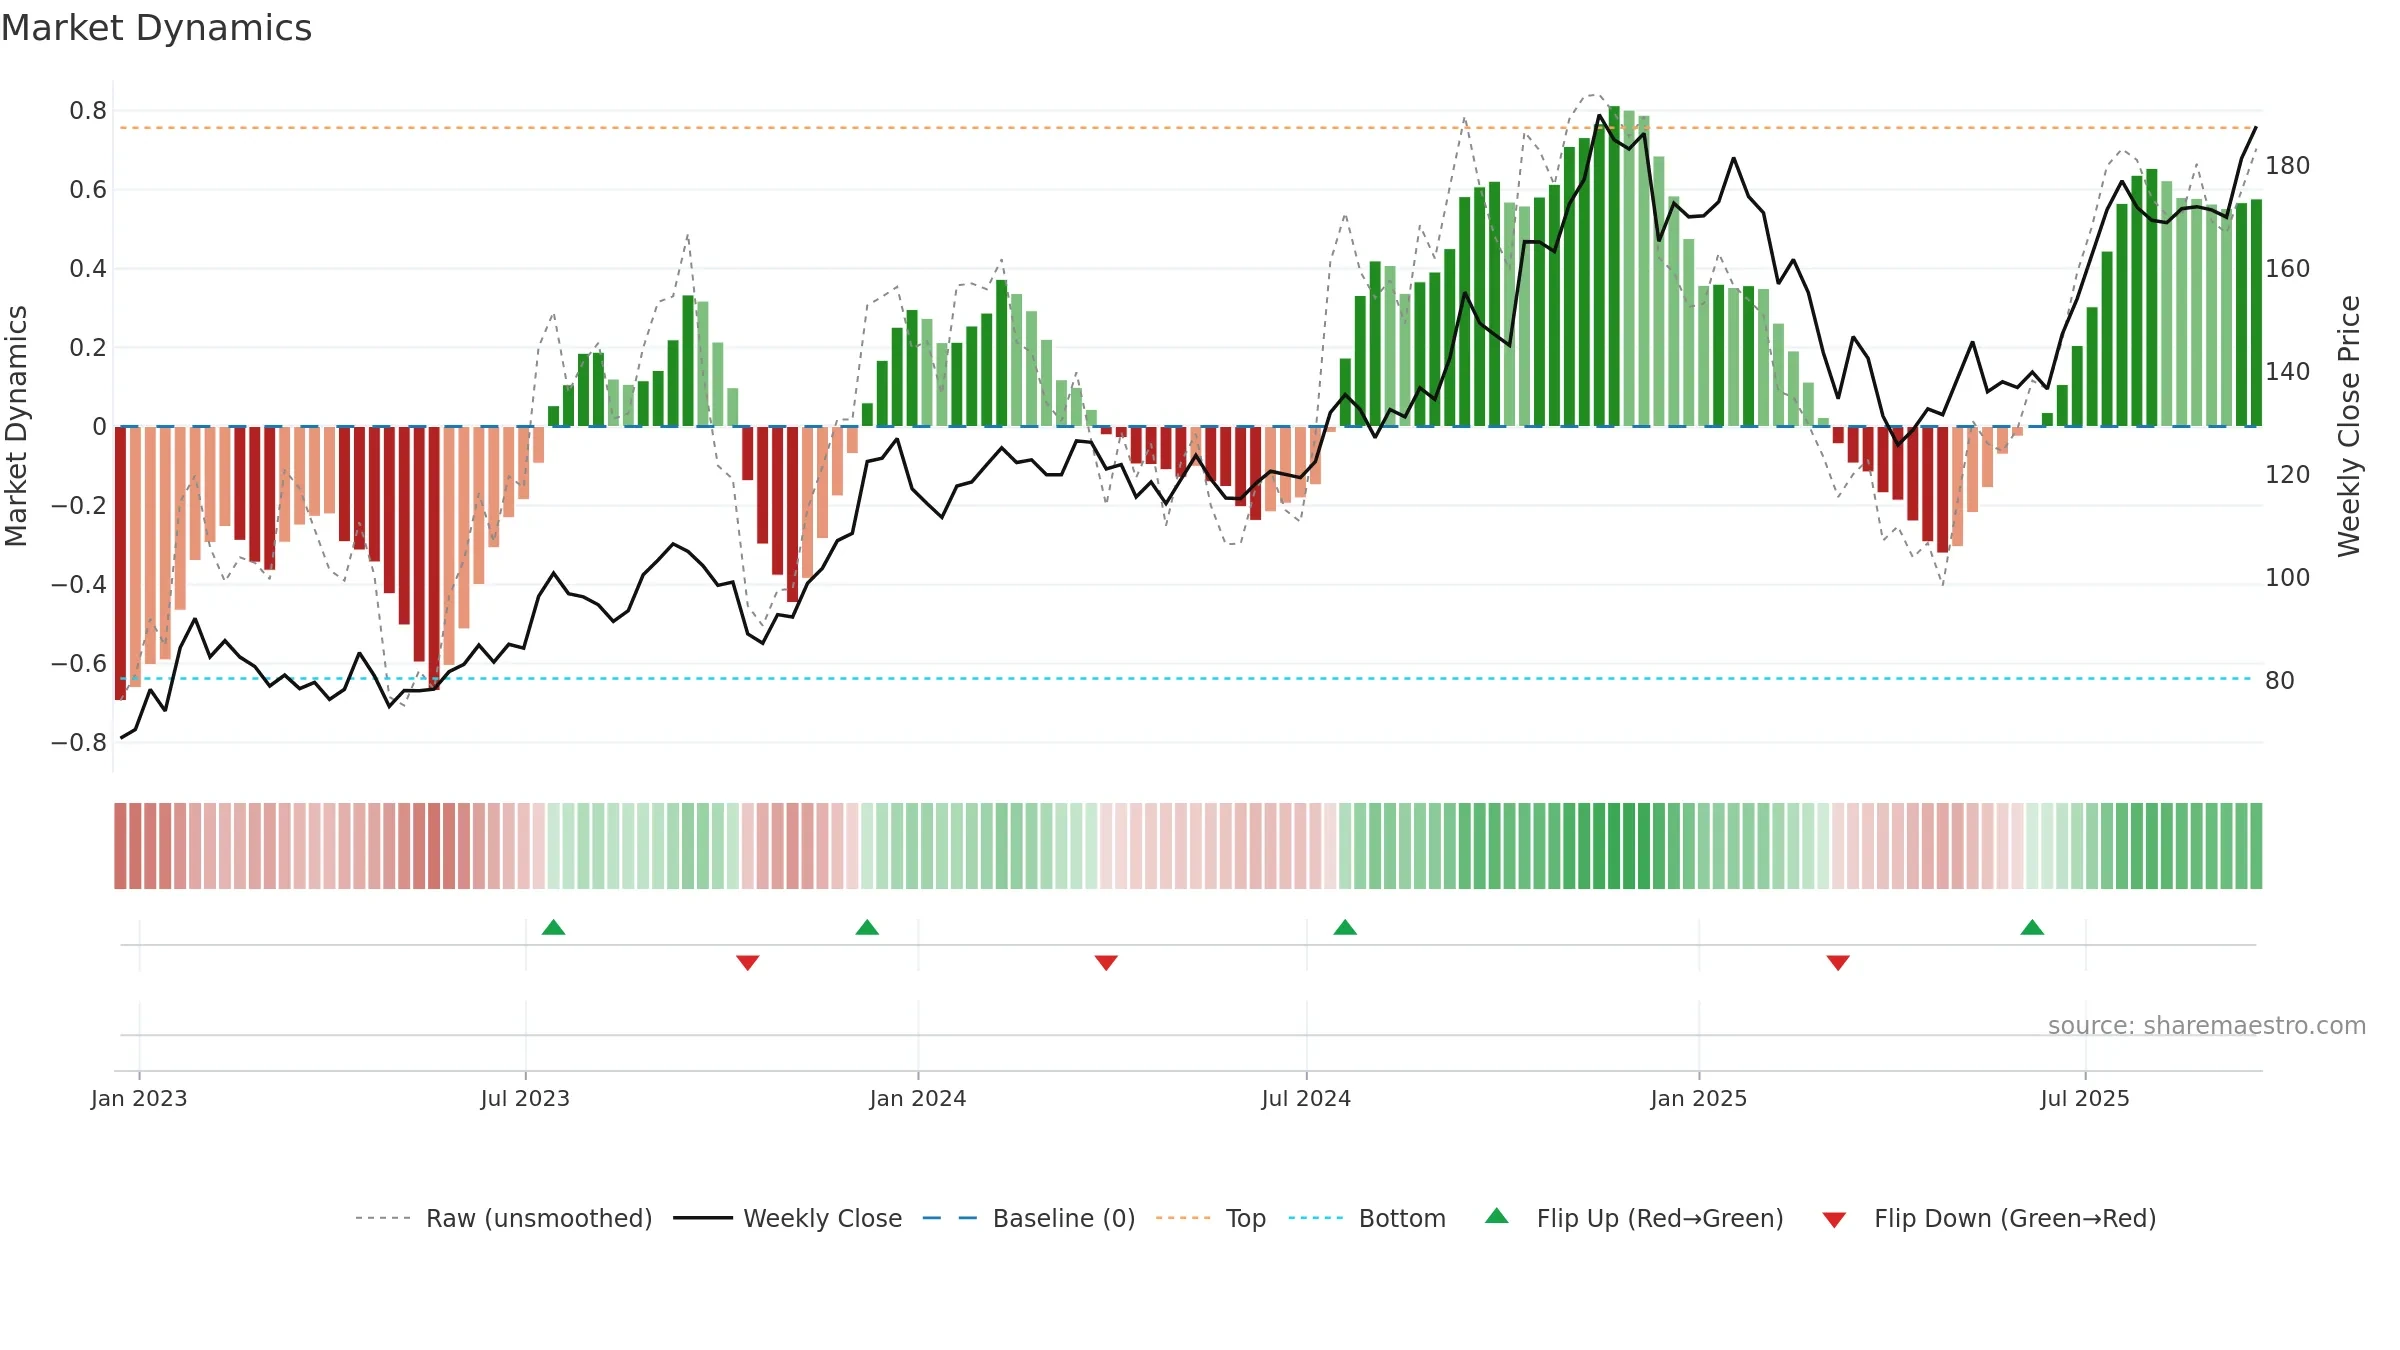2400x1350 pixels.
Task: Click the Jul 2025 x-axis label
Action: pos(2085,1098)
